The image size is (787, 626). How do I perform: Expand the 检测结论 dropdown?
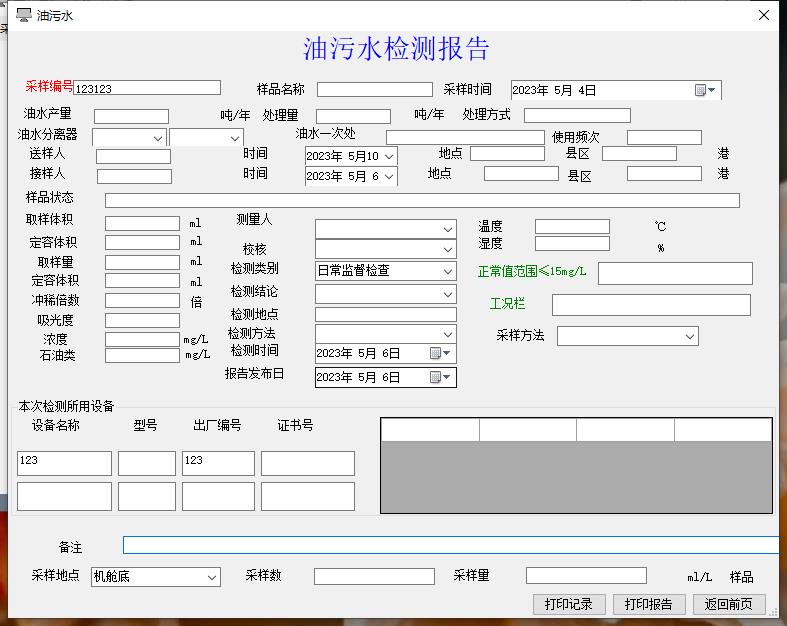tap(447, 295)
